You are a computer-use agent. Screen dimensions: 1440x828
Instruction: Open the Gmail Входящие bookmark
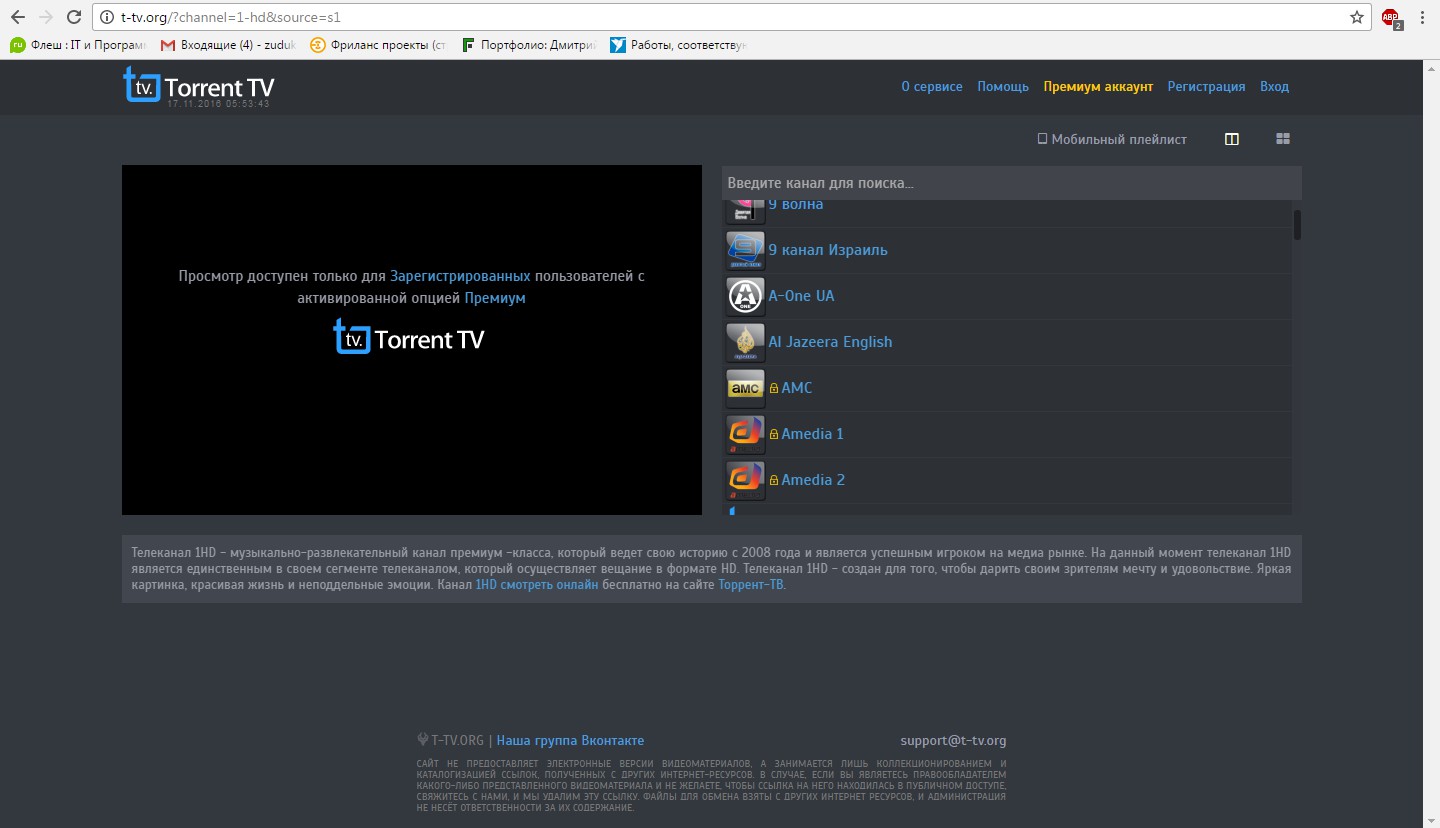tap(228, 45)
